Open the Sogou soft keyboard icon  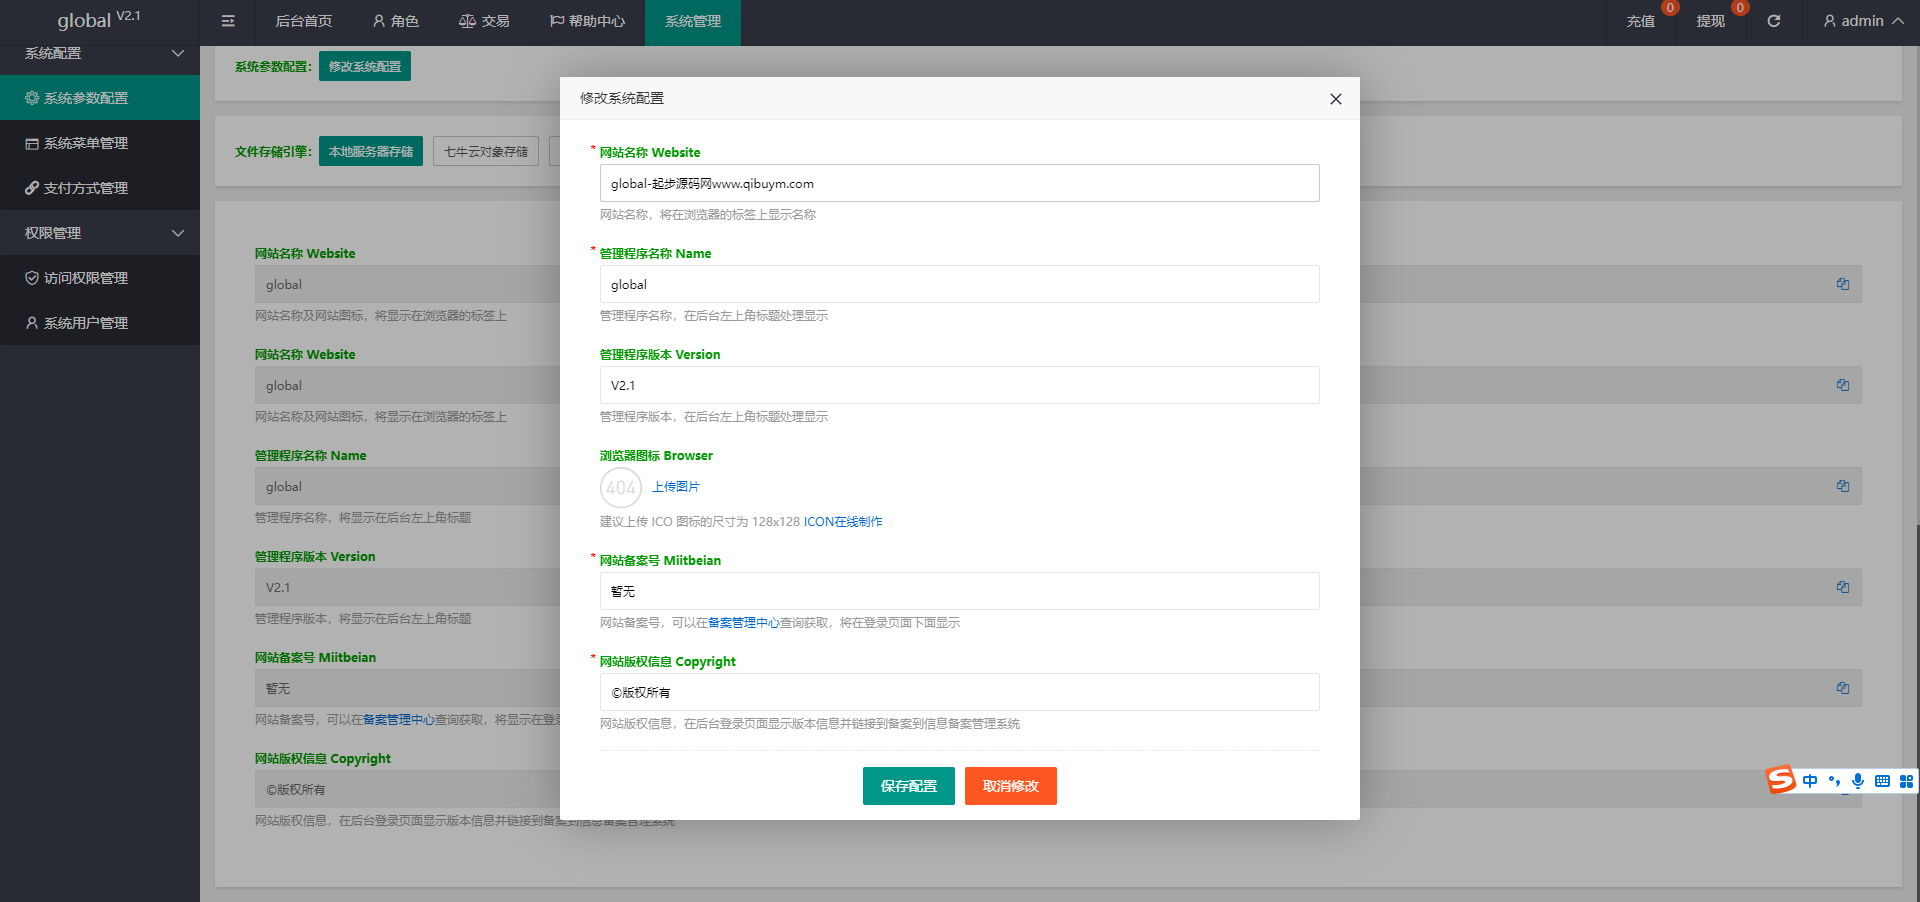point(1882,781)
